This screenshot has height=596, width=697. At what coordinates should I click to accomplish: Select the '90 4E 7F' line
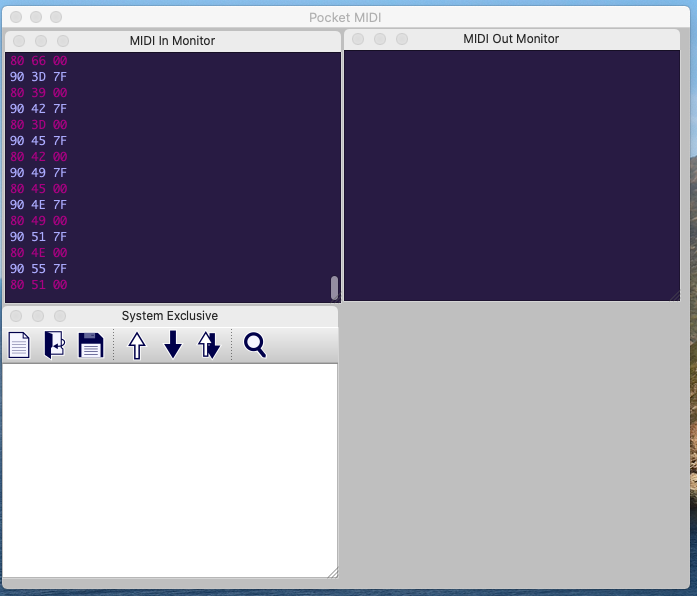point(39,205)
